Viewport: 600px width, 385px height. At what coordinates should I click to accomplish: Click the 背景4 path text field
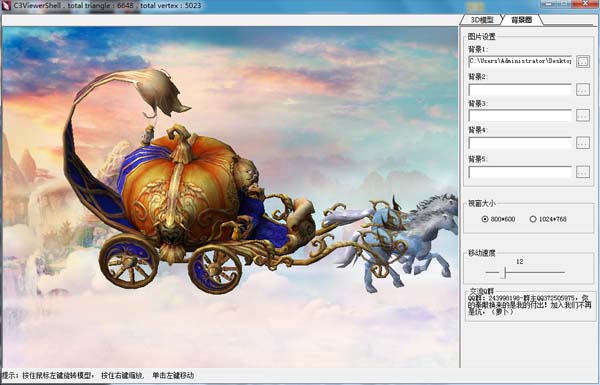[x=520, y=143]
